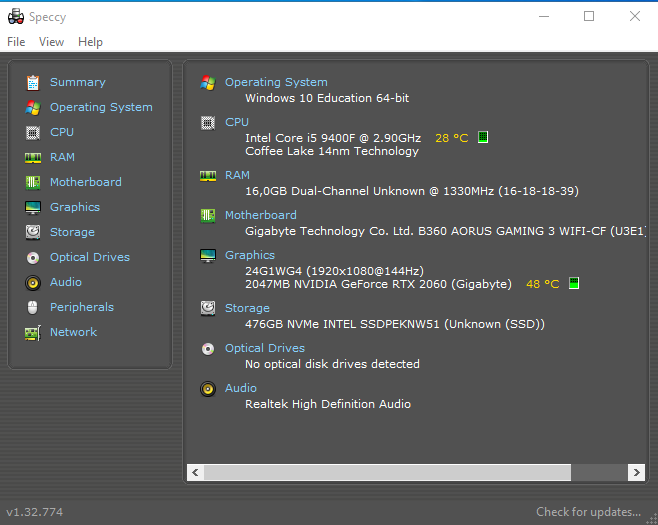This screenshot has height=525, width=658.
Task: Click the Network card icon in sidebar
Action: [33, 333]
